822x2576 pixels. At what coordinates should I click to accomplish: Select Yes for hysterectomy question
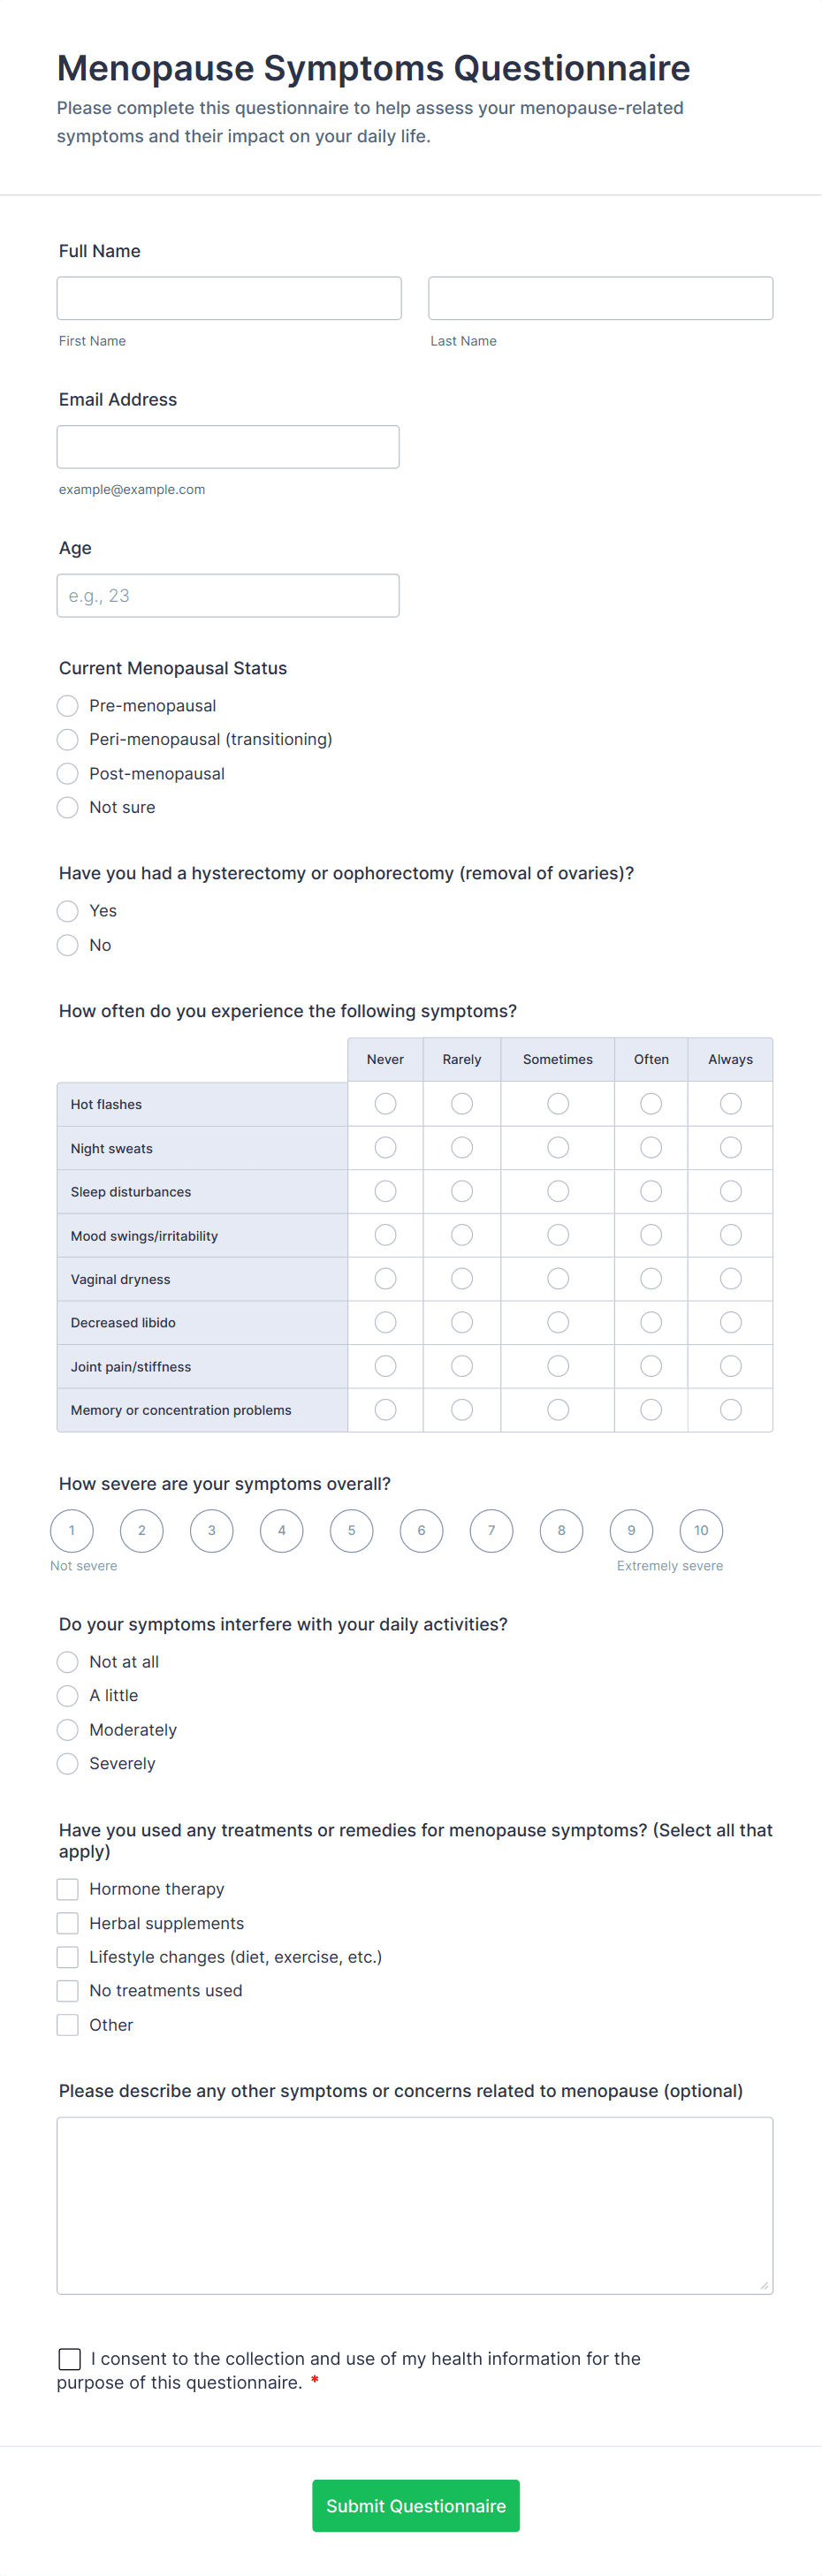tap(68, 911)
